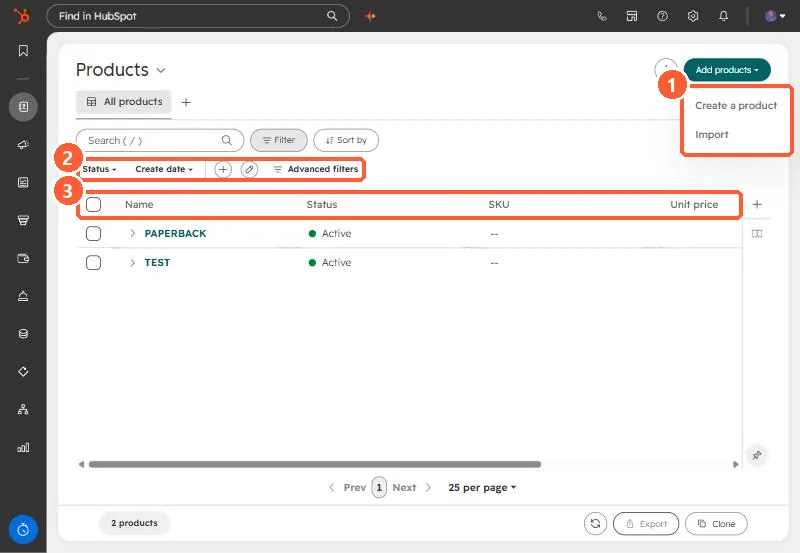Click the 2 products count label
This screenshot has height=553, width=800.
tap(135, 523)
